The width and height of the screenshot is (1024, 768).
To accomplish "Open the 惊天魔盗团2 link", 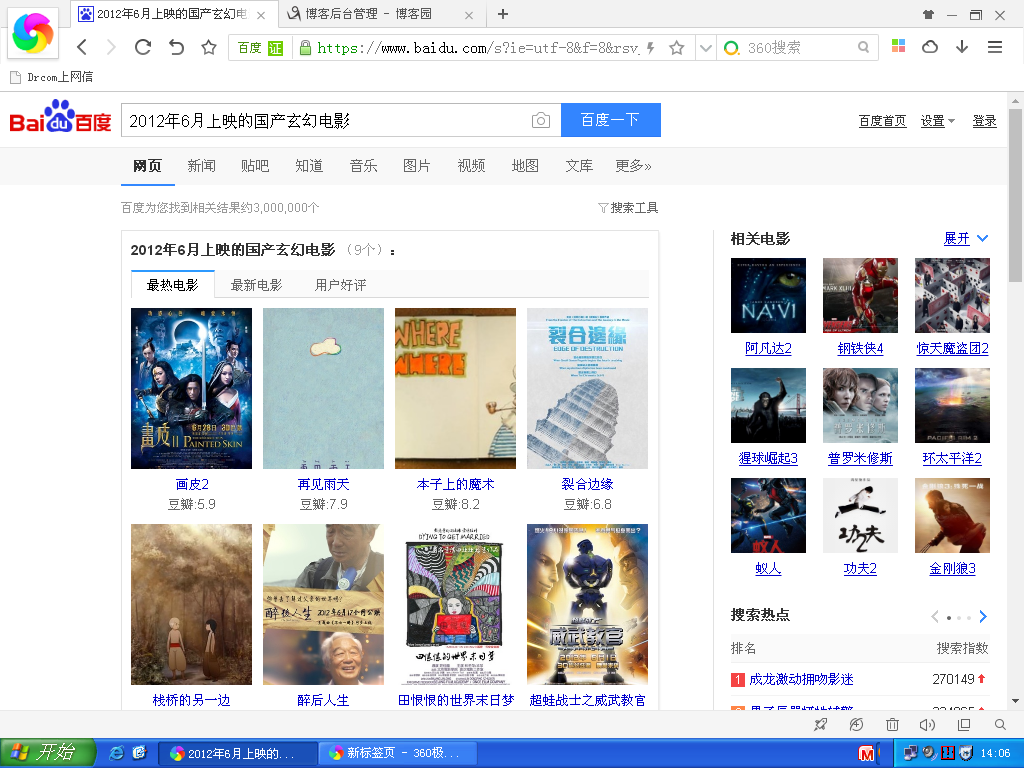I will [952, 348].
